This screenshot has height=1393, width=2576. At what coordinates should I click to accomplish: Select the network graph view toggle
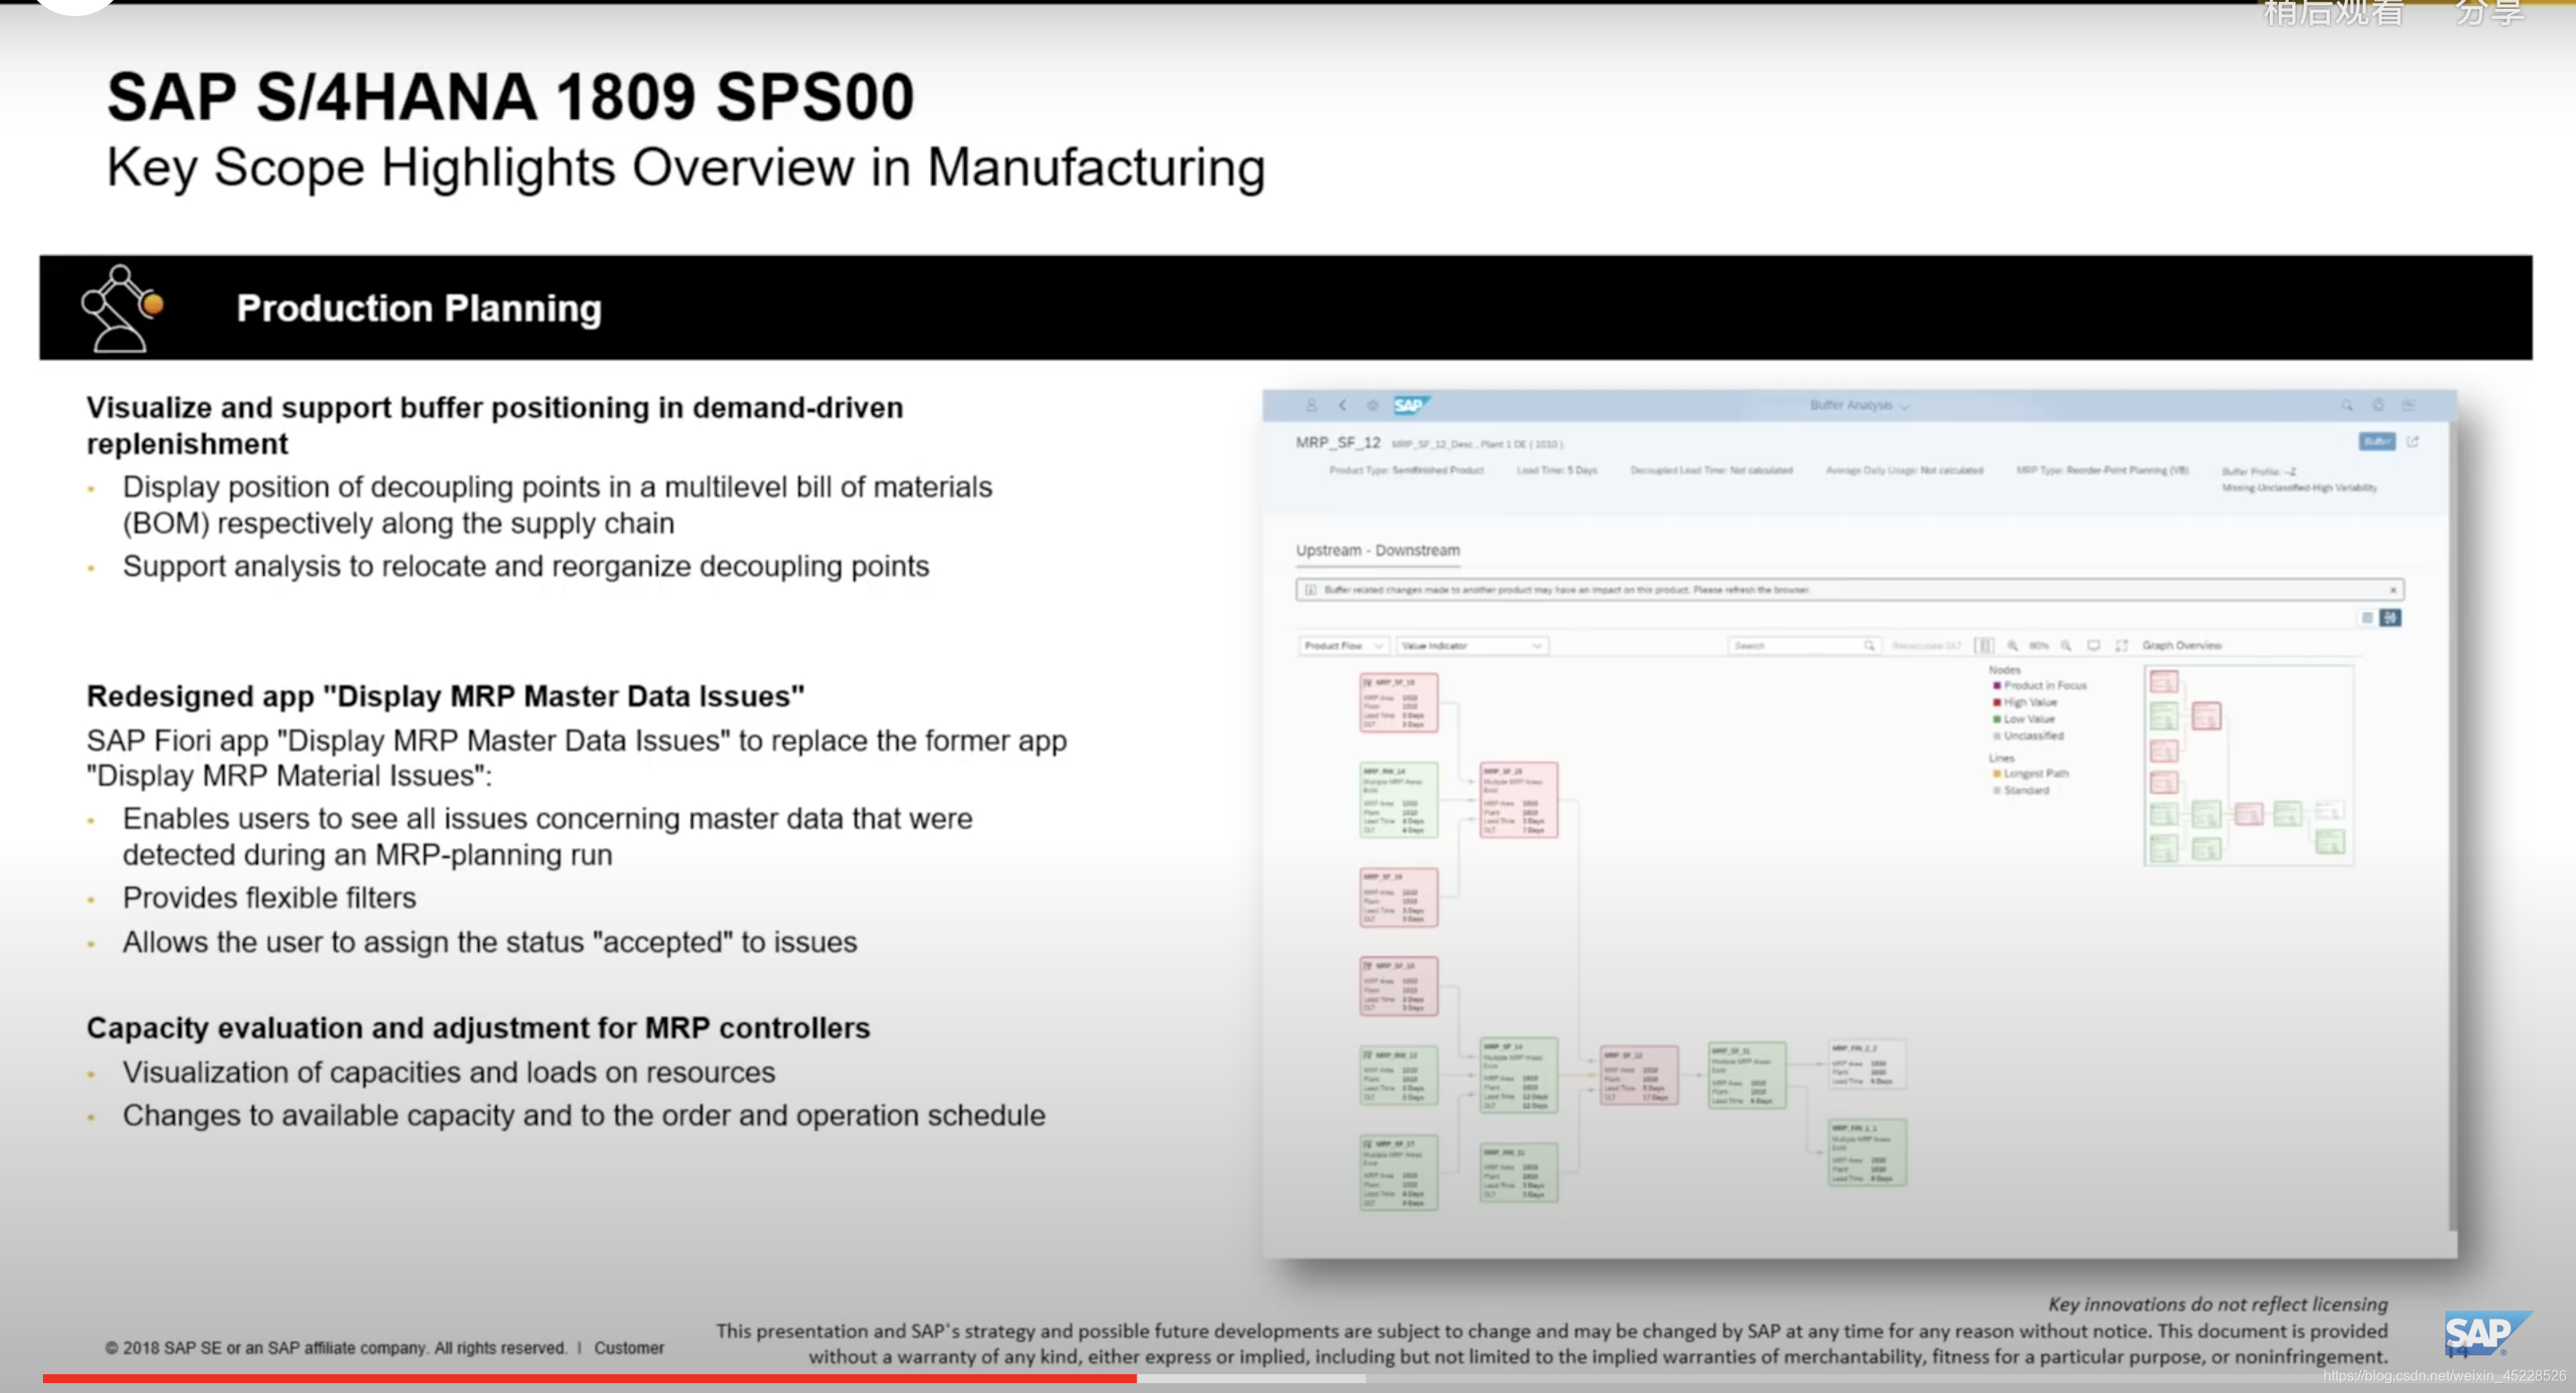tap(2390, 618)
